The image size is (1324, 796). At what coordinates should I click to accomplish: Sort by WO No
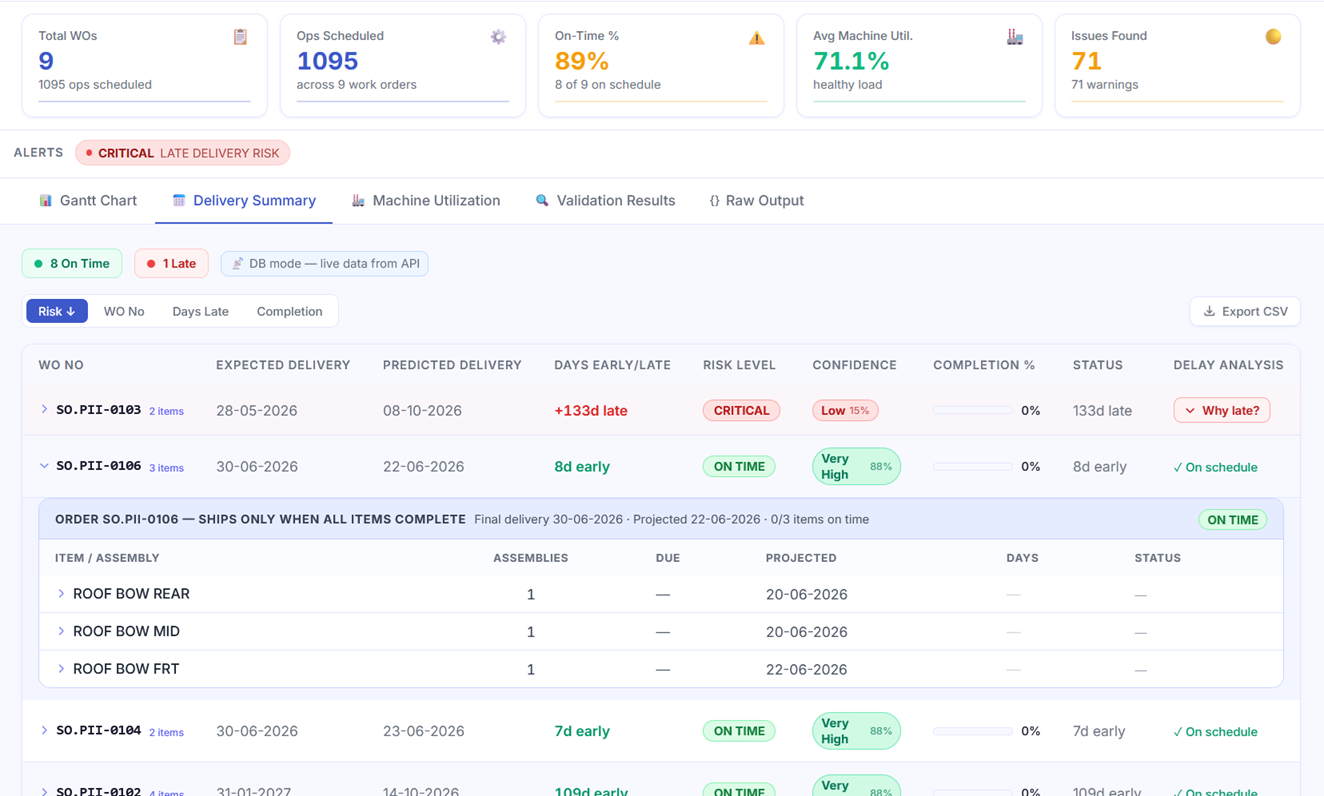(x=124, y=311)
